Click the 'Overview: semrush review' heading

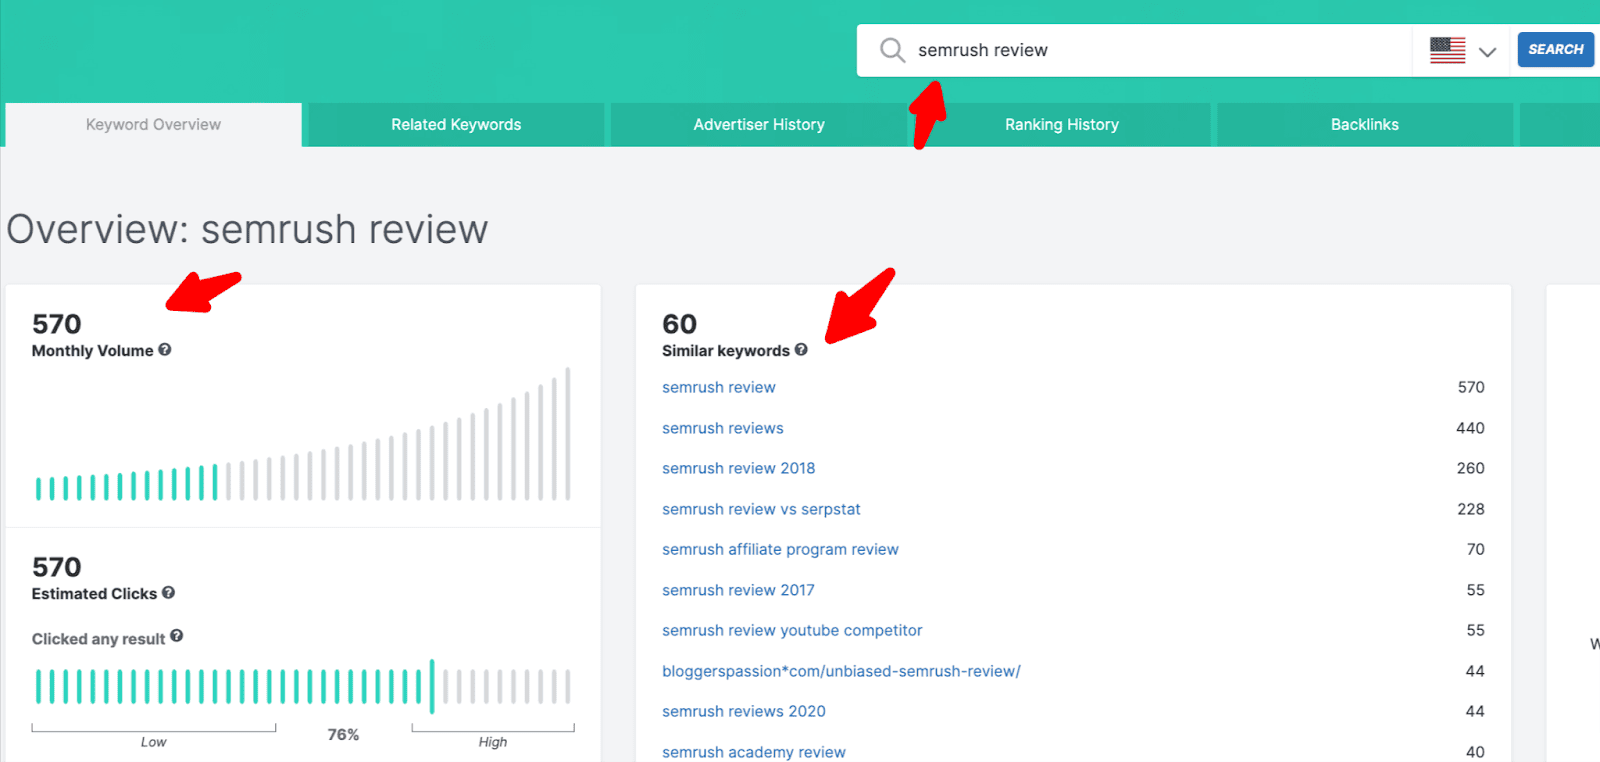coord(247,229)
